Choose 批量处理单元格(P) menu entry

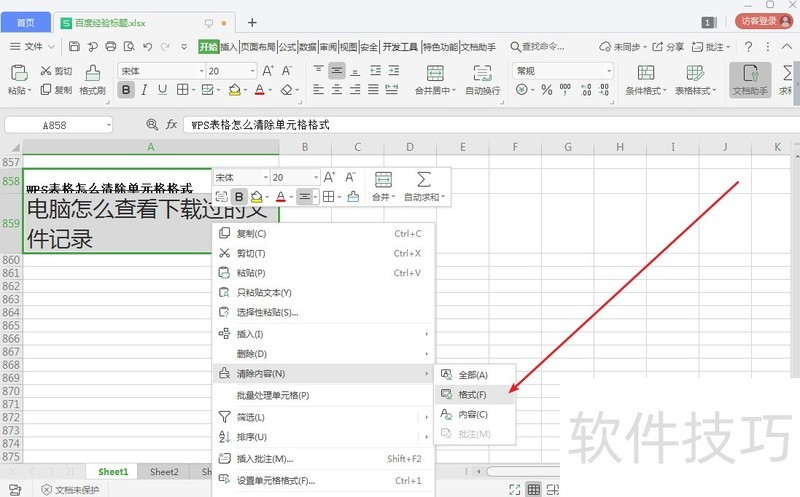(323, 395)
